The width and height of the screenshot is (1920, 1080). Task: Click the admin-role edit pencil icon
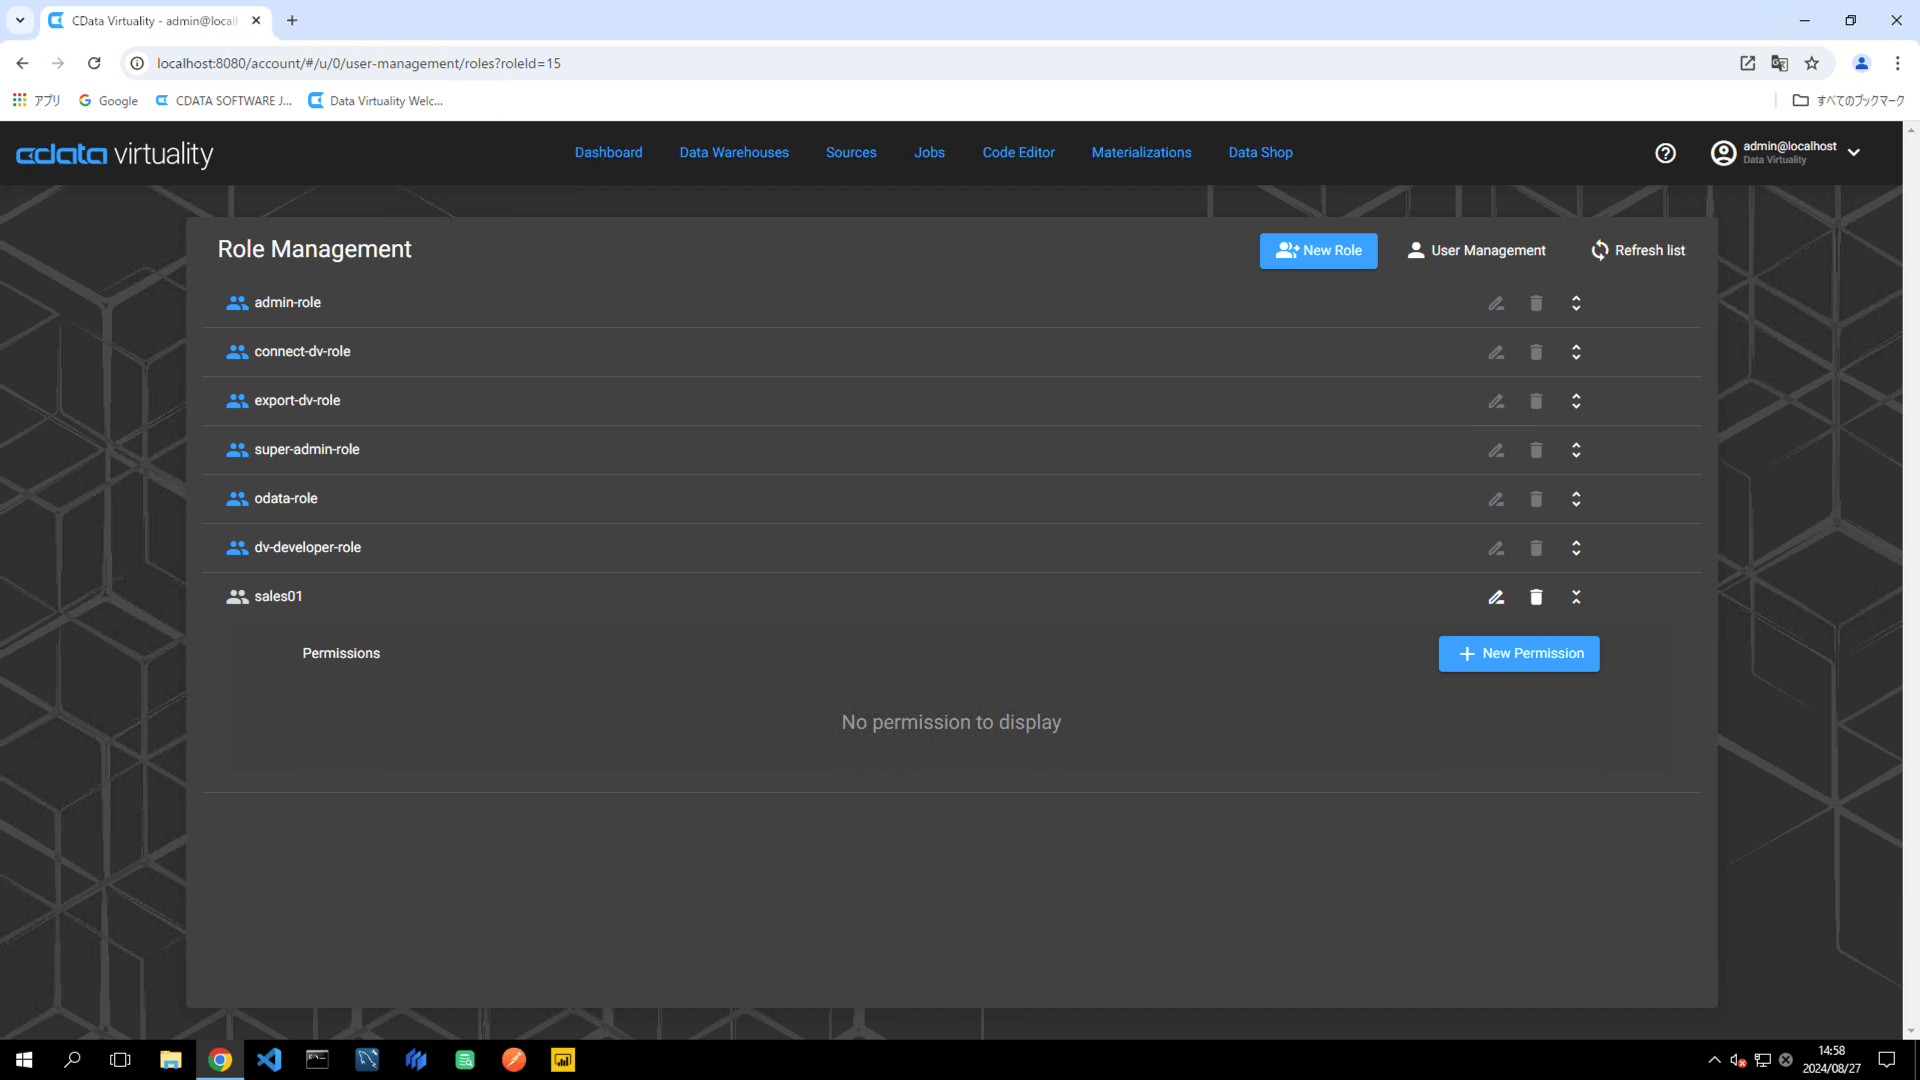1496,303
